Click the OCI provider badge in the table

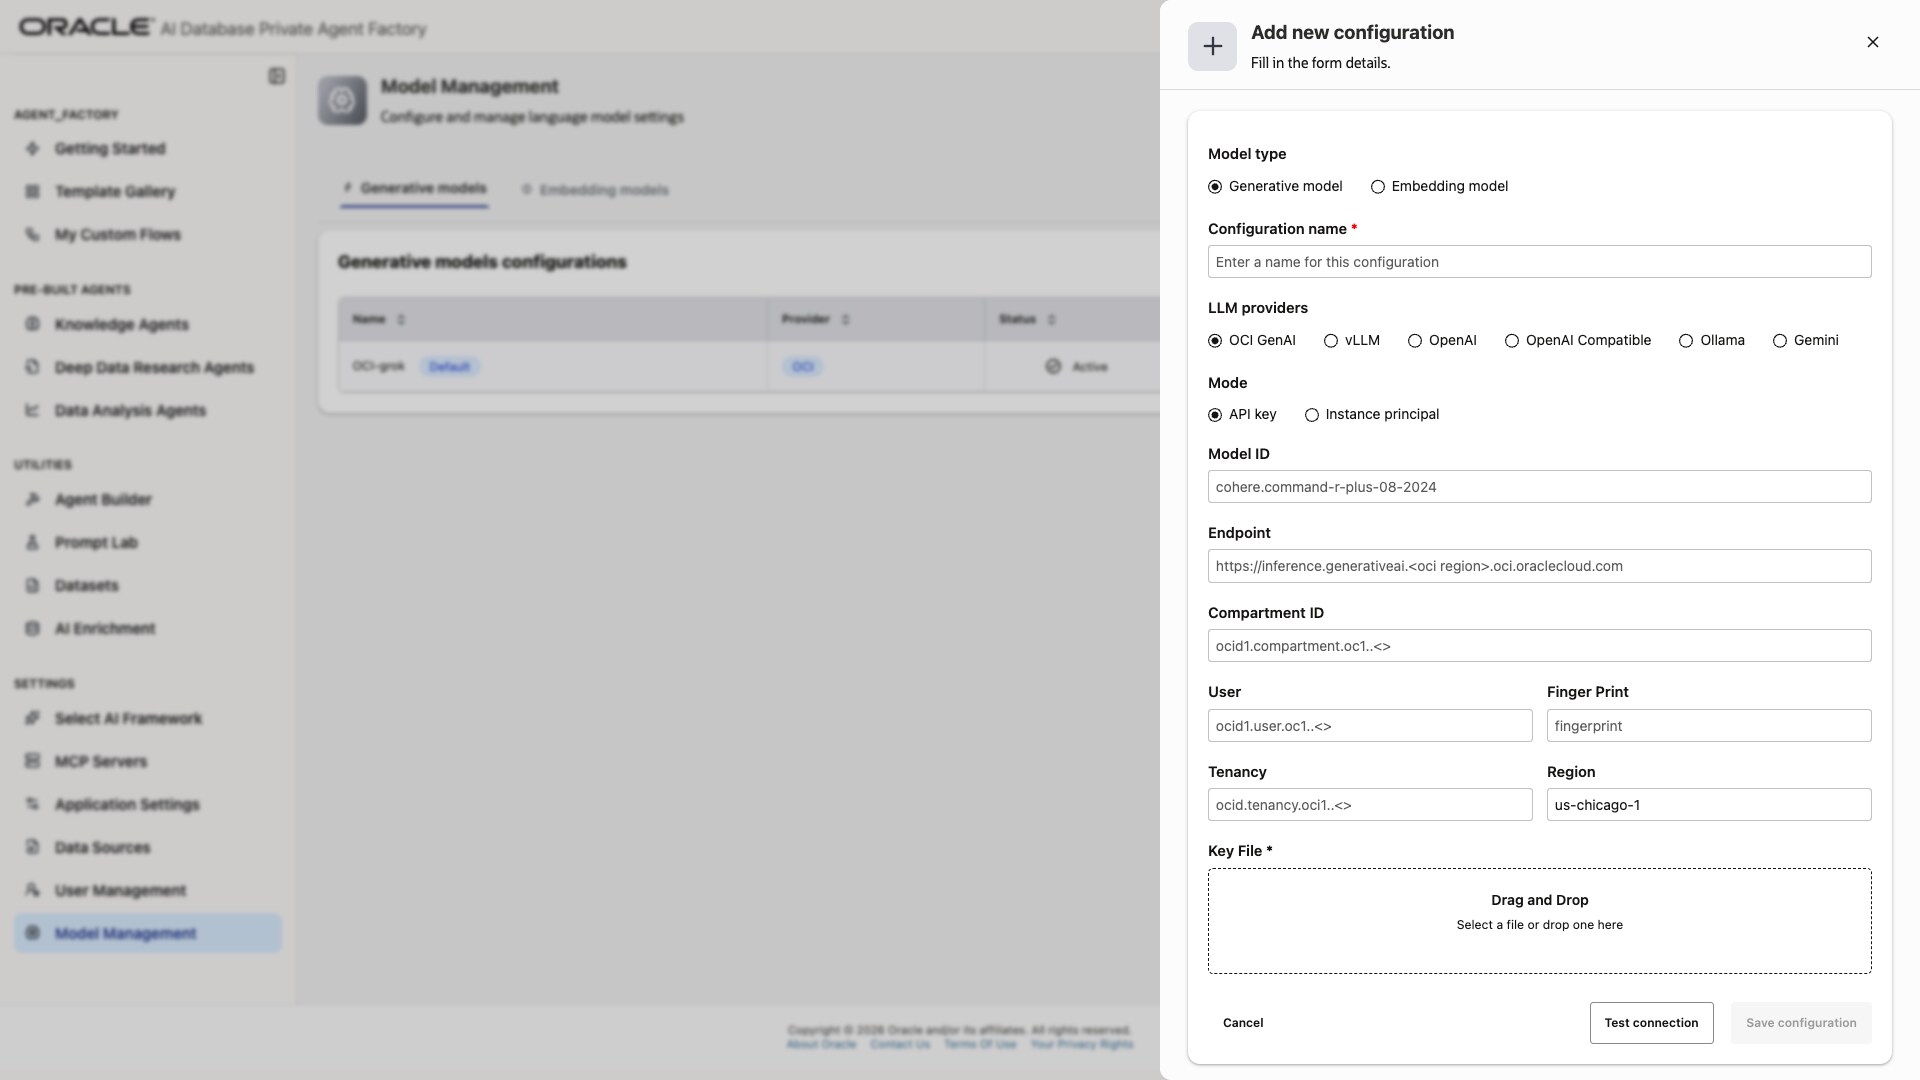[803, 367]
